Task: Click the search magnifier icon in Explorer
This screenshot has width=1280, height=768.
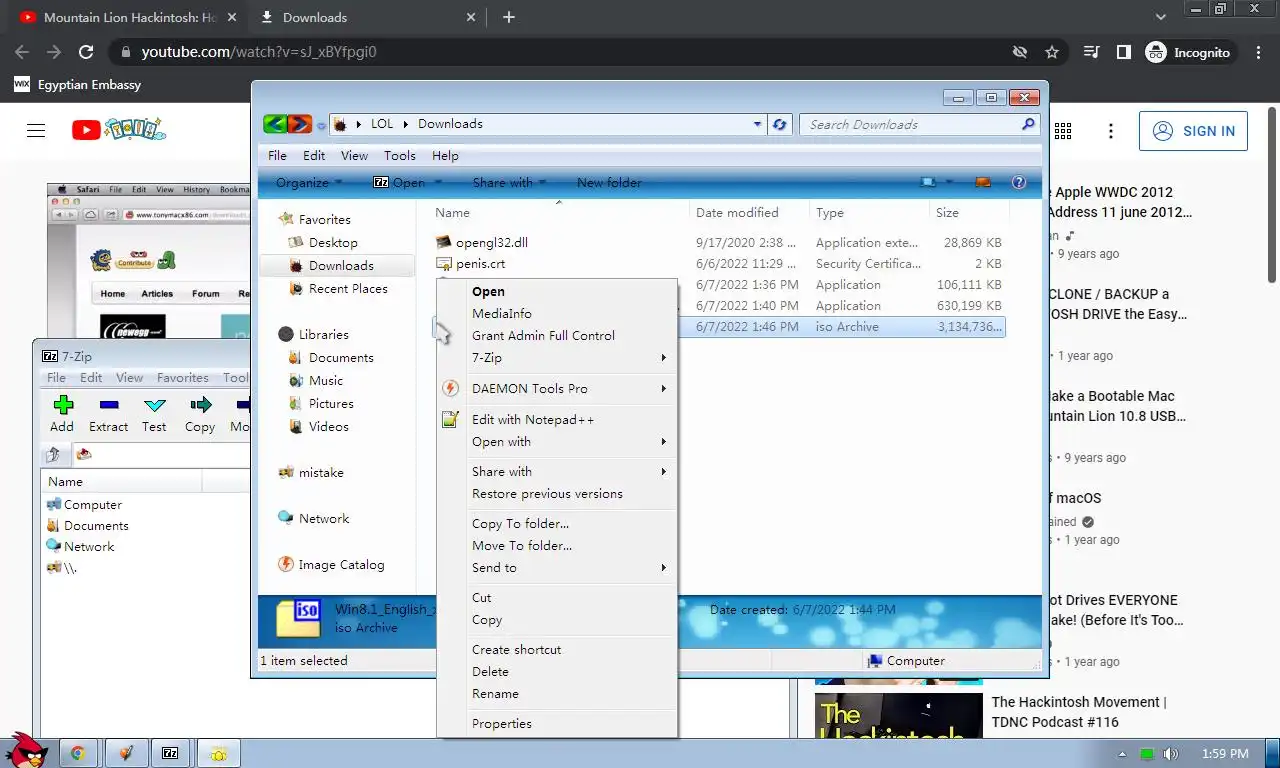Action: 1028,124
